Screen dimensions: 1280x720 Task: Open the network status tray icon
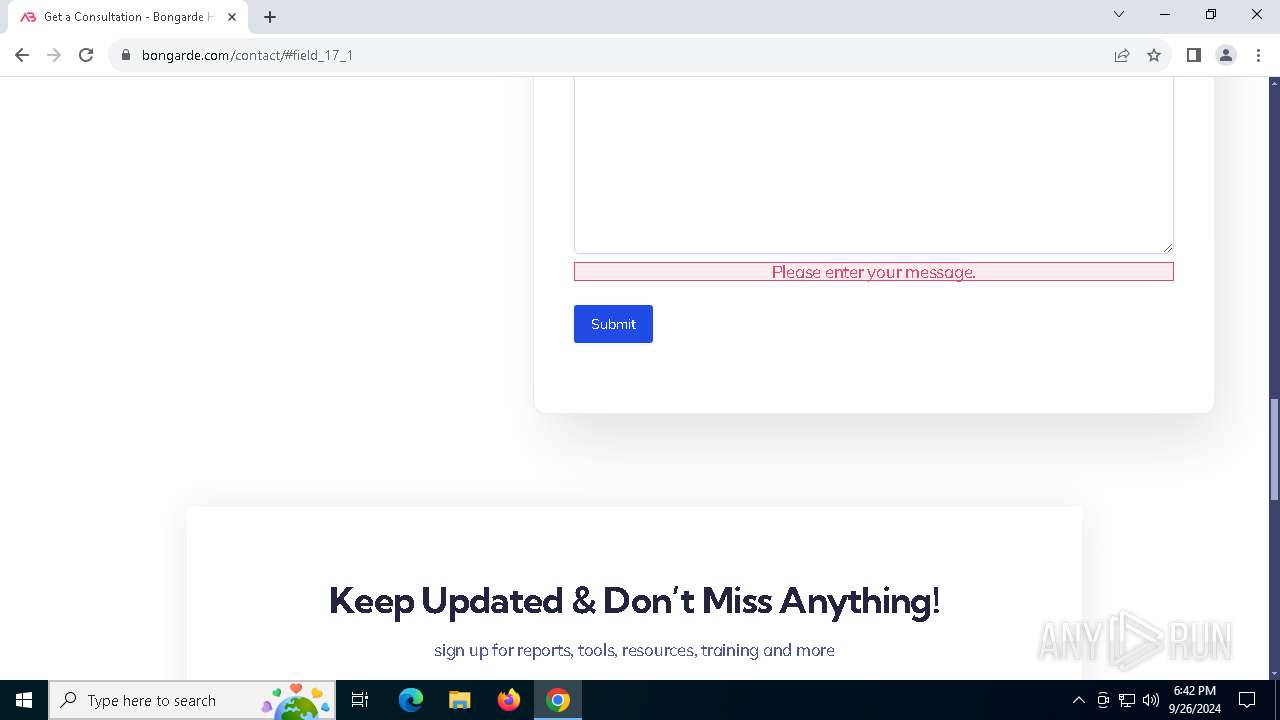(x=1127, y=700)
